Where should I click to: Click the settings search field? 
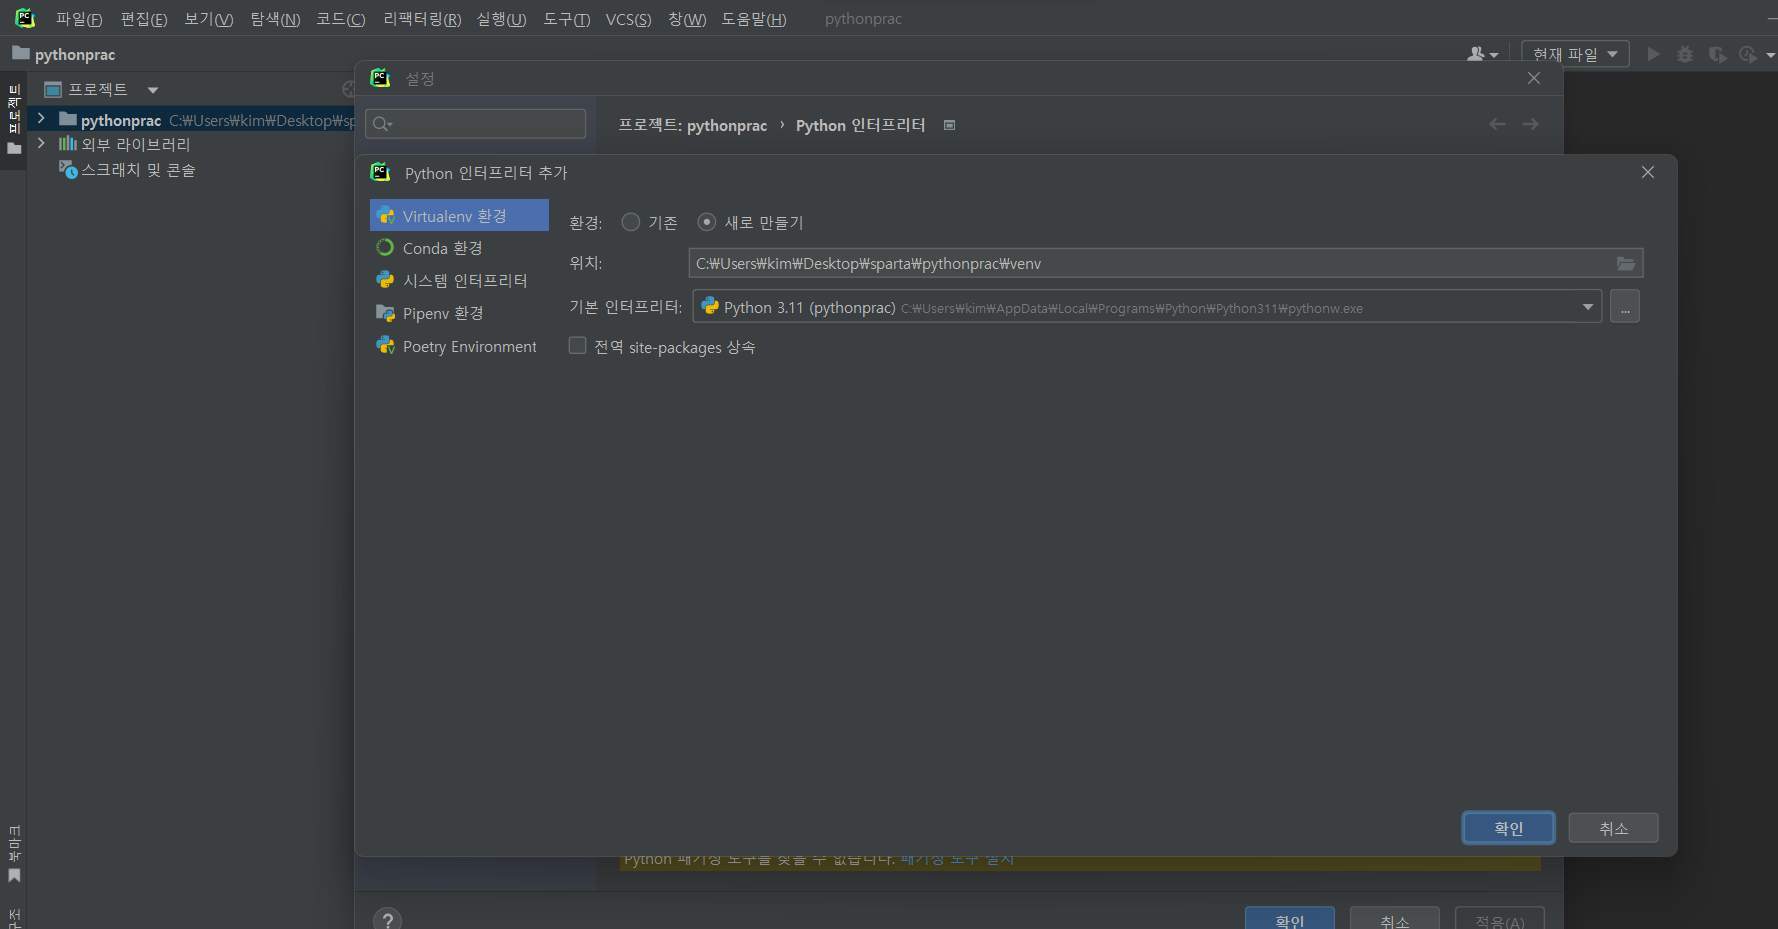click(476, 124)
